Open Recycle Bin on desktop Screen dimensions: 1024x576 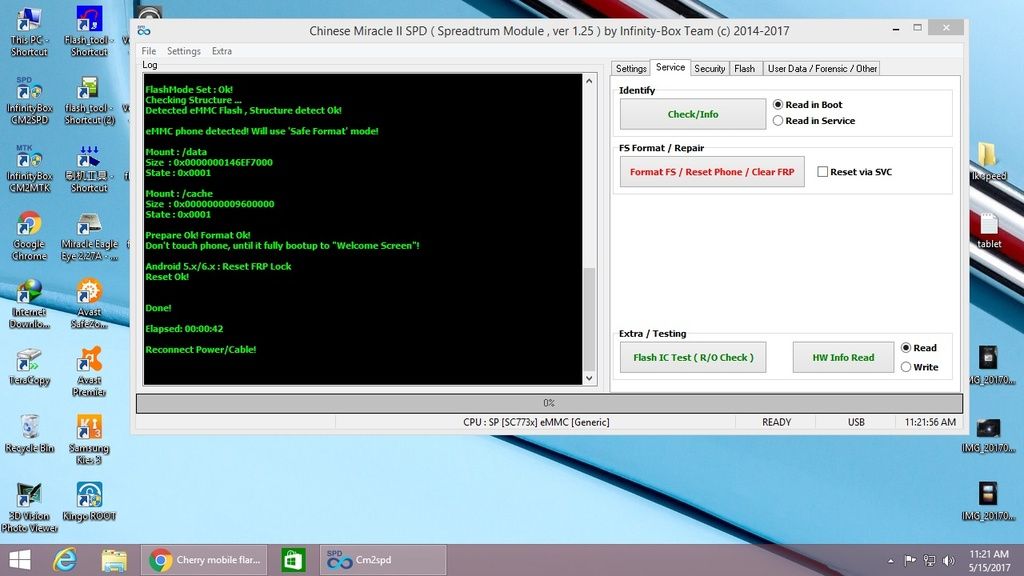click(x=29, y=430)
